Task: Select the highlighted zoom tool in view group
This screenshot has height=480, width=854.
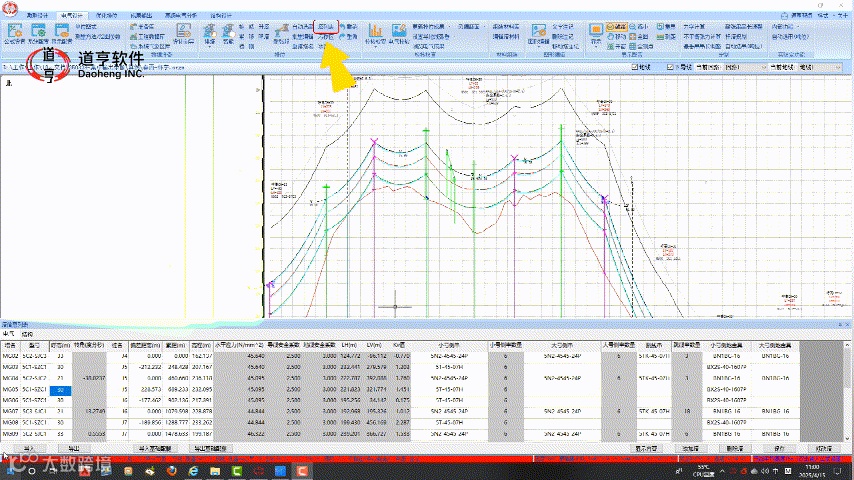Action: (x=618, y=25)
